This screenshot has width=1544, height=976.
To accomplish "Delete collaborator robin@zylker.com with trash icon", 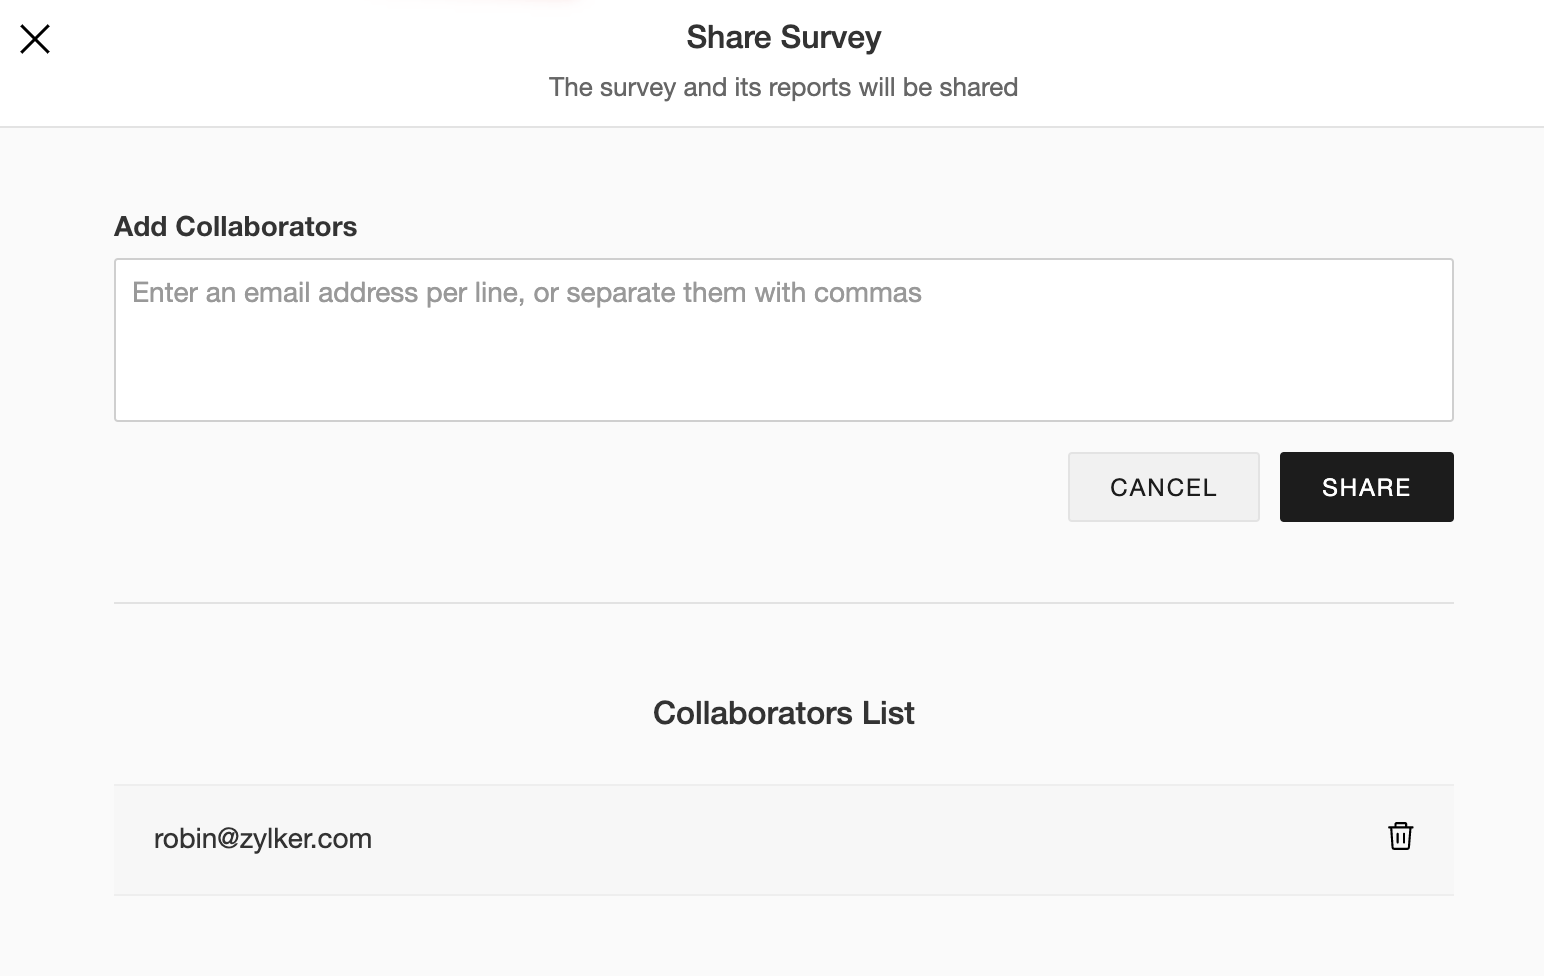I will pos(1400,836).
